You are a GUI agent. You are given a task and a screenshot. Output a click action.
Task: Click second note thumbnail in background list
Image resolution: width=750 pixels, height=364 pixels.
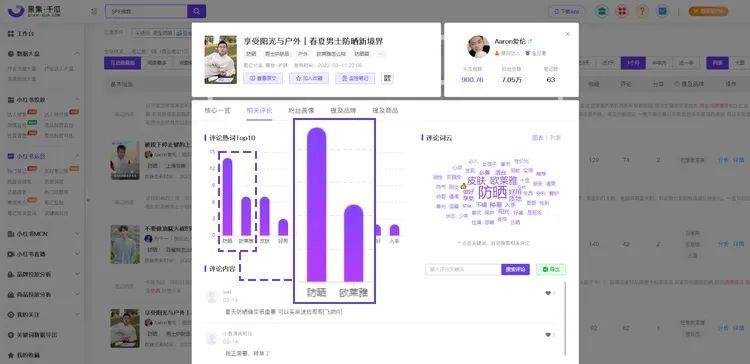(x=125, y=244)
